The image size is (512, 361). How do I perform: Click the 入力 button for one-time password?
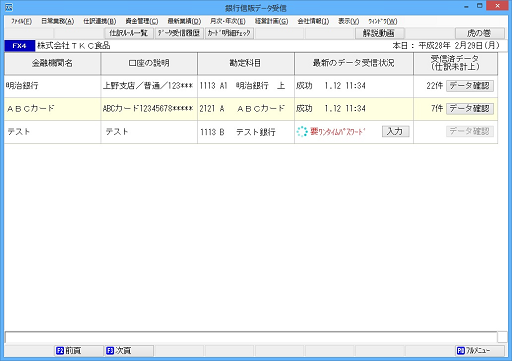click(x=395, y=131)
